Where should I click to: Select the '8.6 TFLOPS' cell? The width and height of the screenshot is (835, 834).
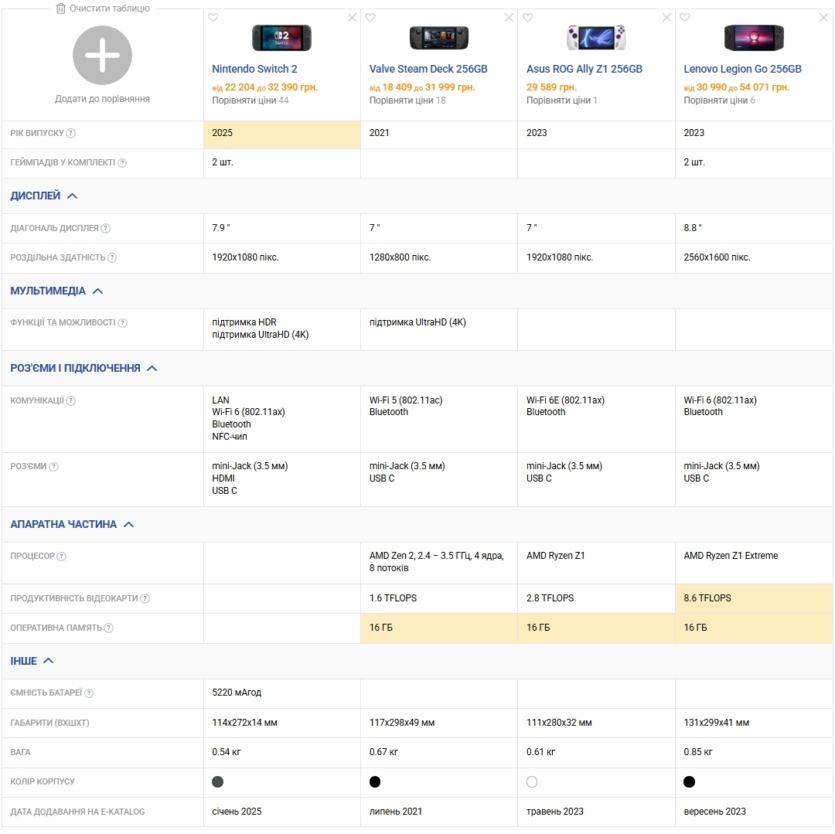point(754,598)
